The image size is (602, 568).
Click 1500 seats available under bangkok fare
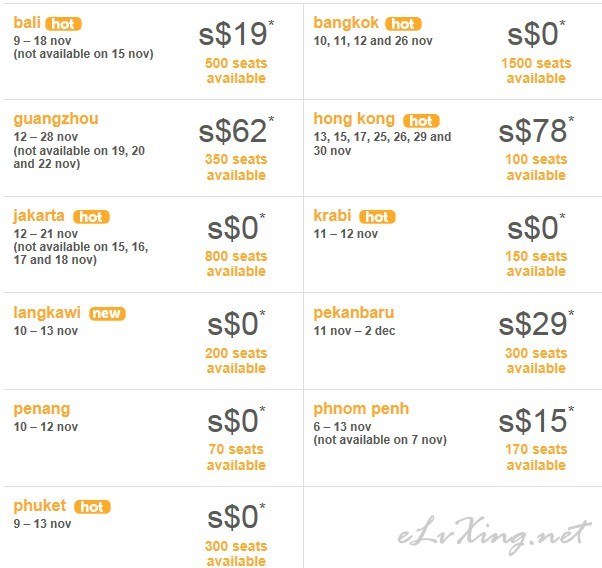click(536, 71)
